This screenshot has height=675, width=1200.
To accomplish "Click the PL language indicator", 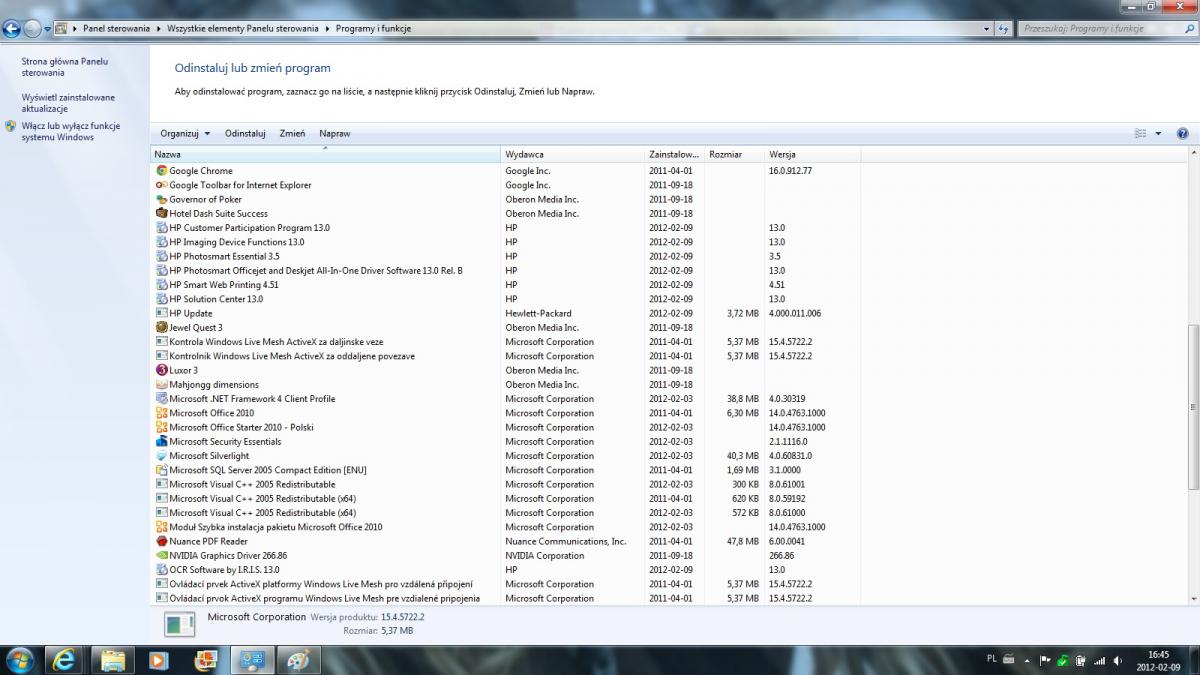I will (x=991, y=659).
